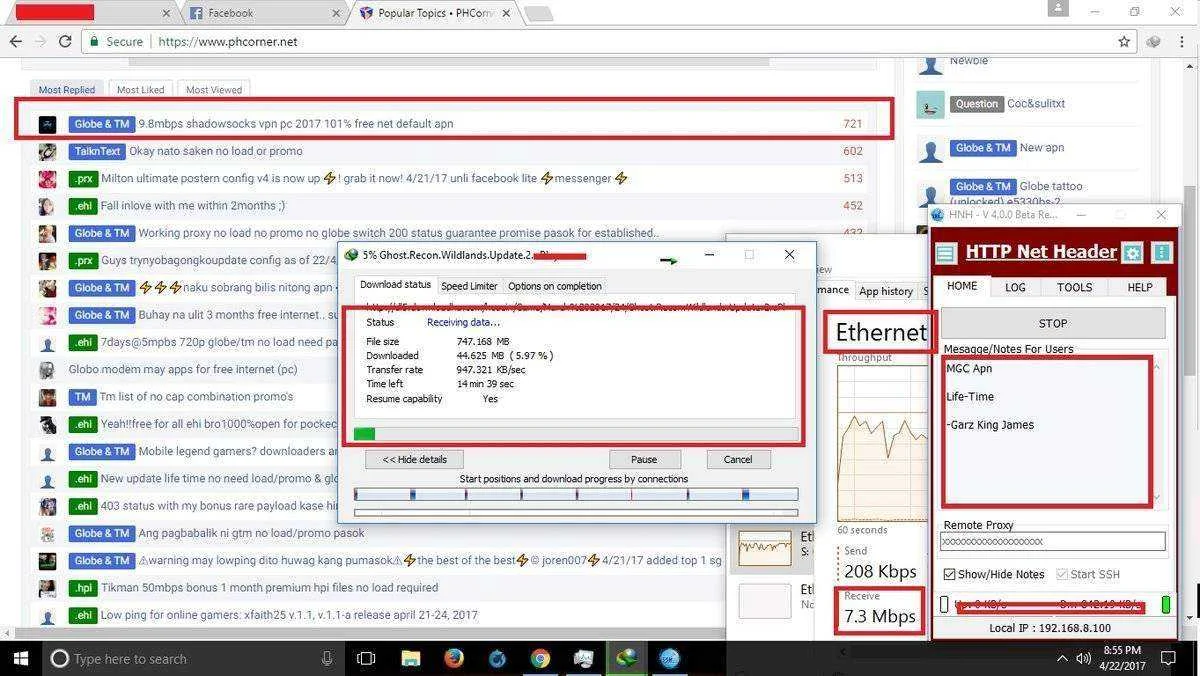Toggle the Show/Hide Notes checkbox
The image size is (1200, 676).
click(950, 574)
